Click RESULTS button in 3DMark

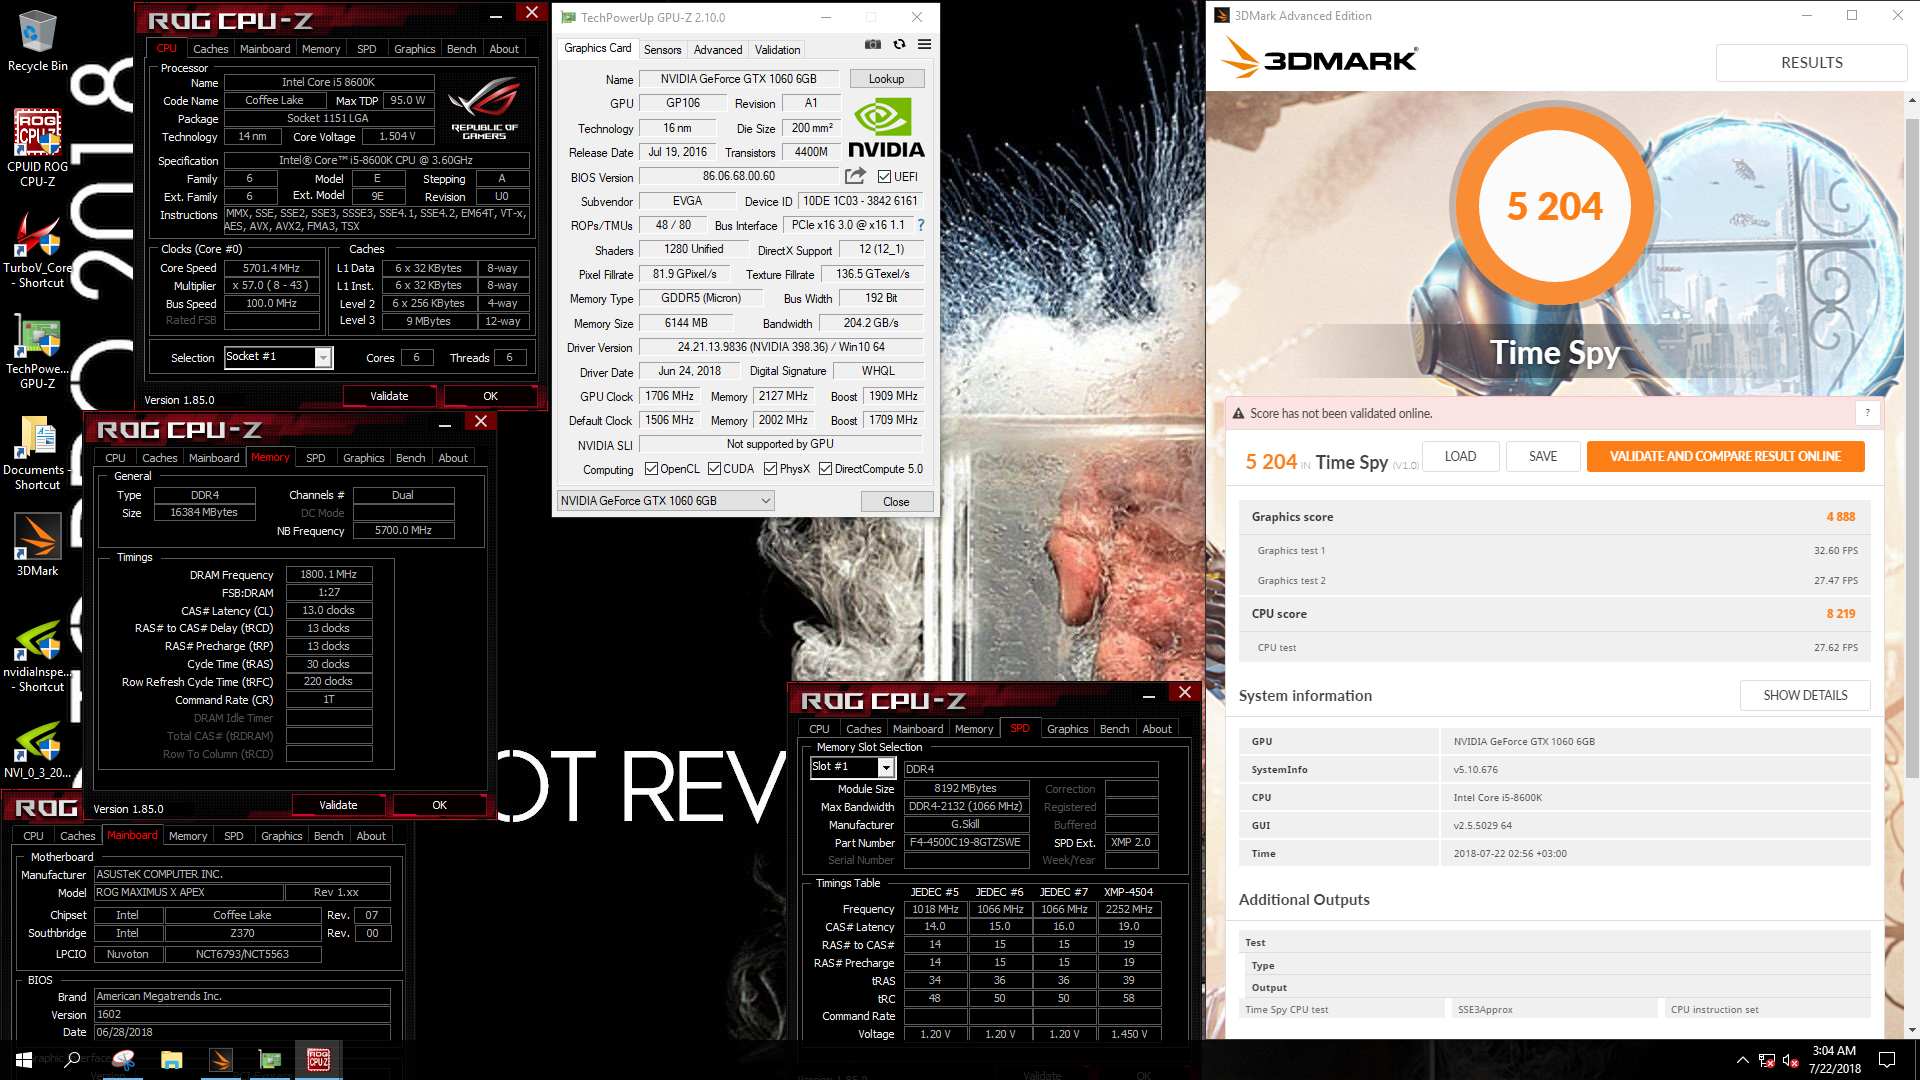click(x=1811, y=62)
